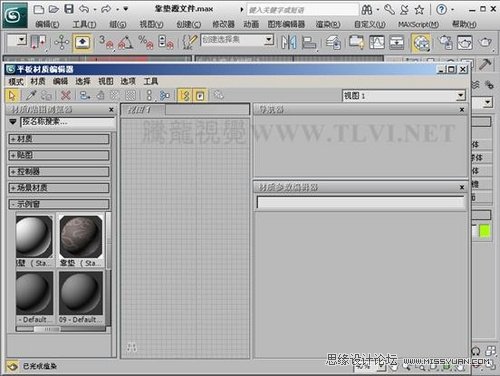
Task: Close the Navigator panel
Action: (462, 110)
